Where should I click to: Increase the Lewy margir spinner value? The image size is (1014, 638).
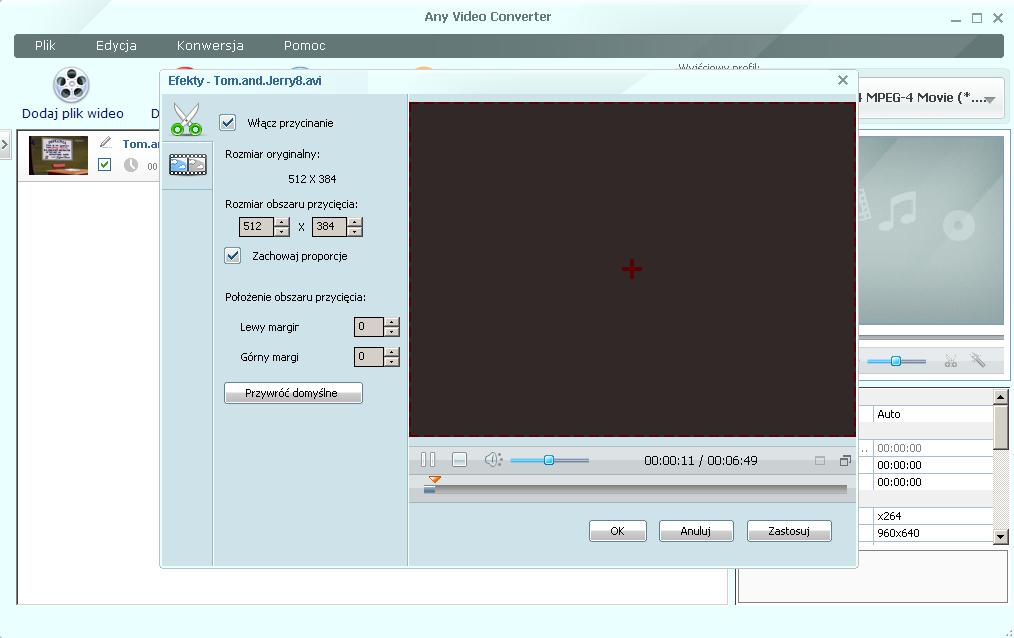392,322
